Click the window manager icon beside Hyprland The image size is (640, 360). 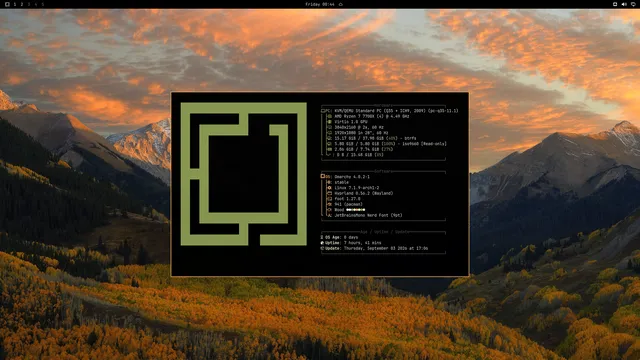pos(329,193)
